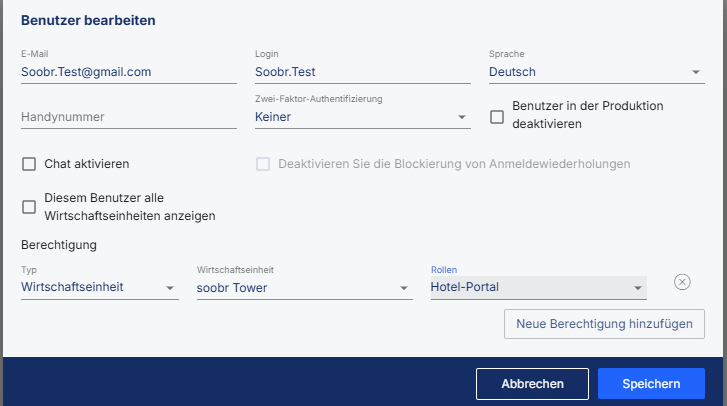Click the Rollen dropdown arrow
The width and height of the screenshot is (727, 406).
638,288
